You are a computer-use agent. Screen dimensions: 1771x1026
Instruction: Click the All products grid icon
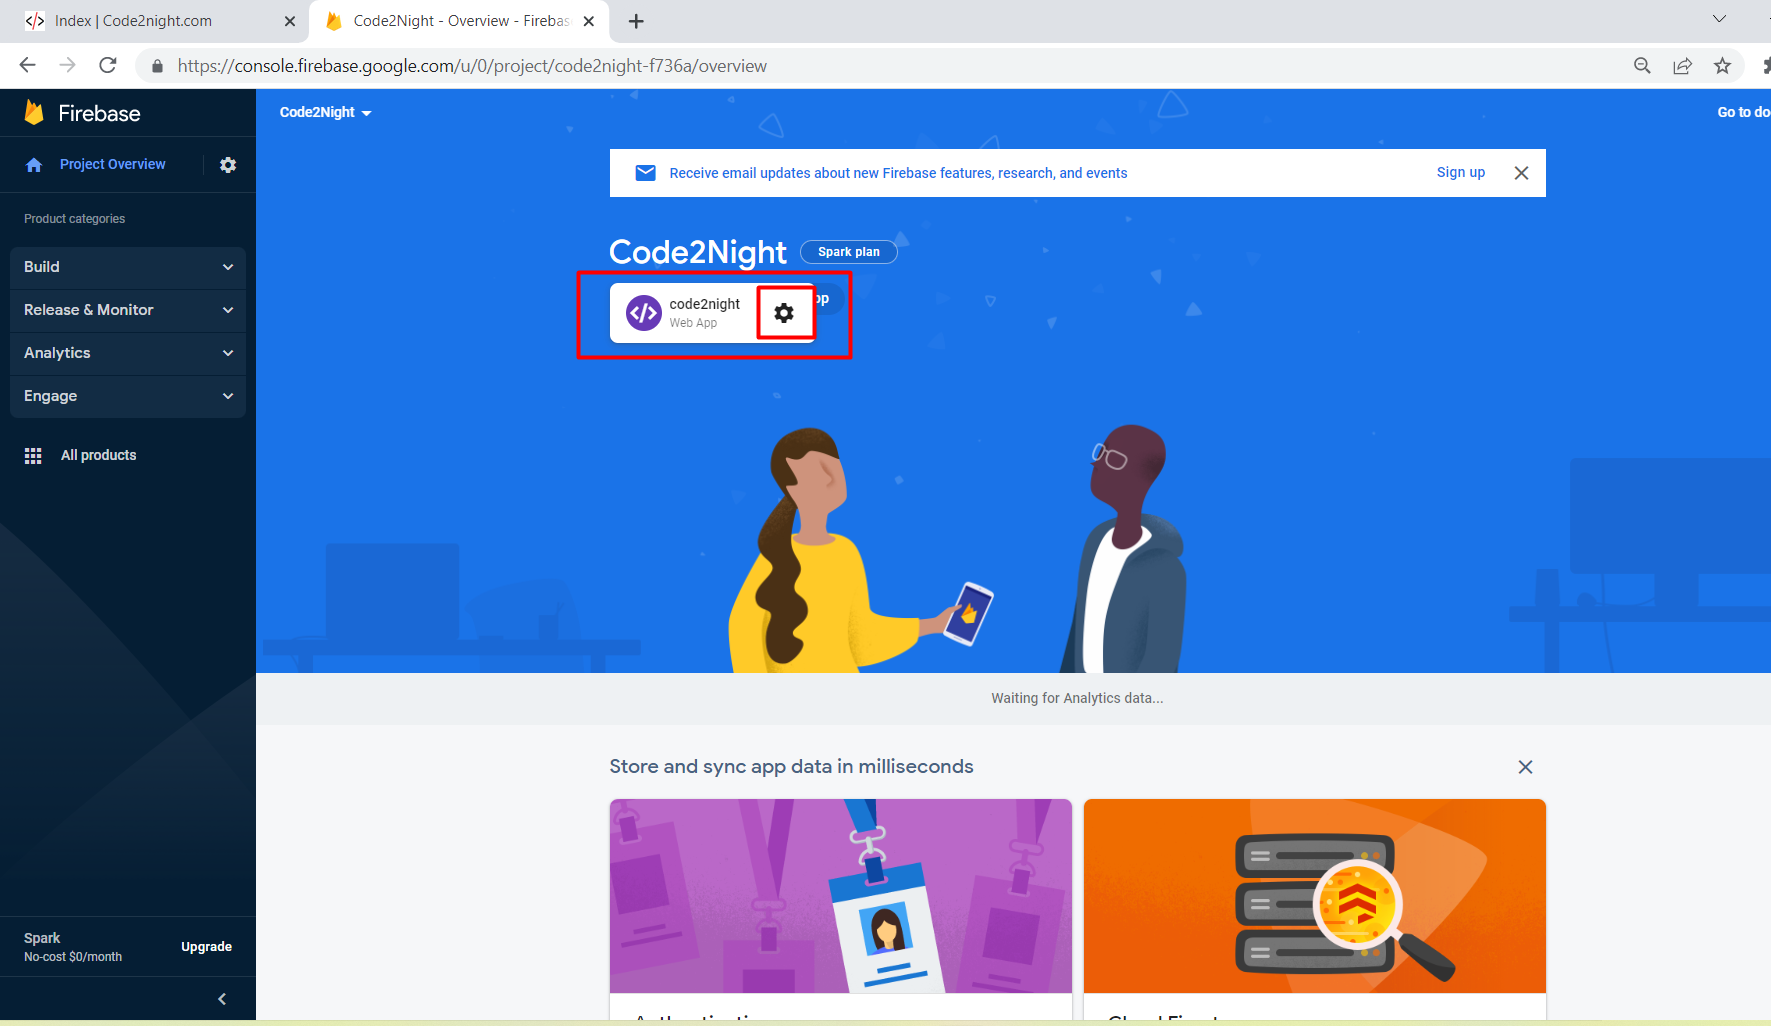click(33, 456)
